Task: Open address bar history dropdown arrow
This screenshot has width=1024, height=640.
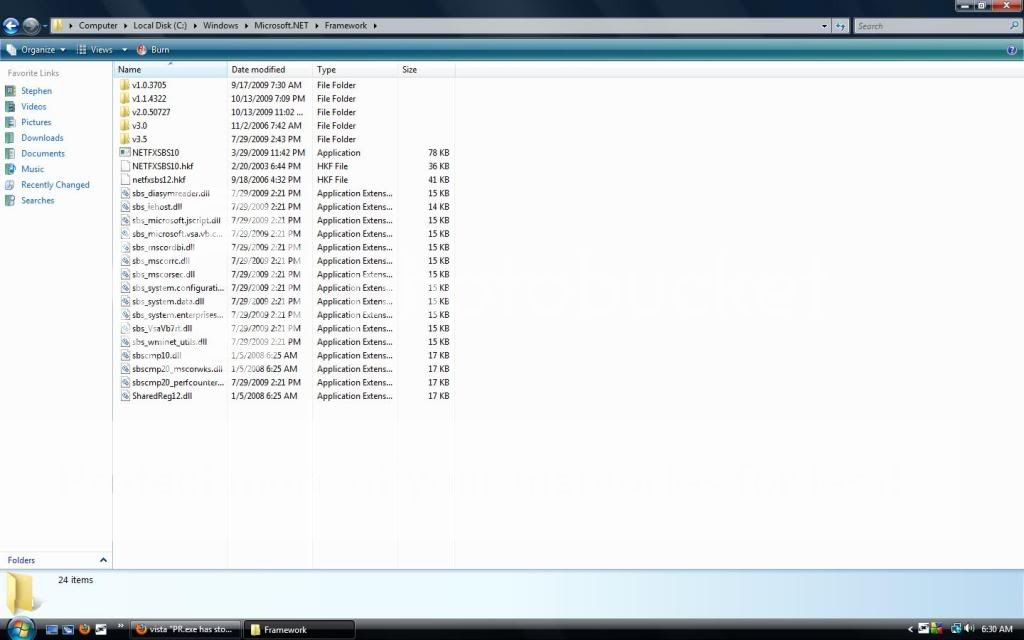Action: (824, 26)
